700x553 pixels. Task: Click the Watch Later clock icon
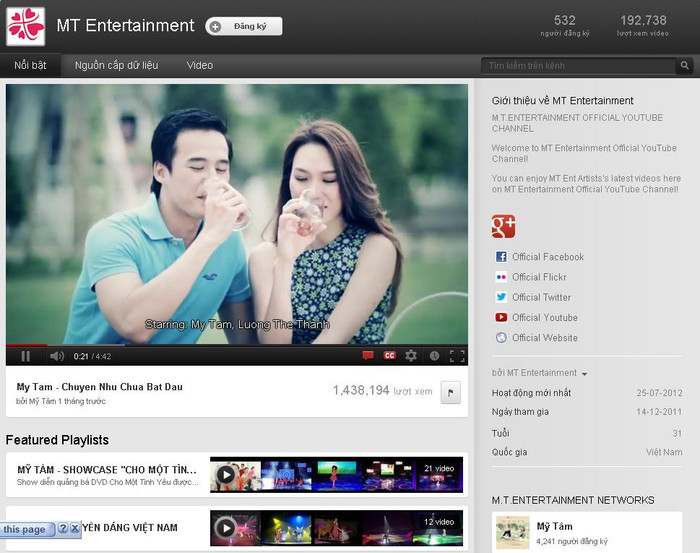click(x=434, y=356)
